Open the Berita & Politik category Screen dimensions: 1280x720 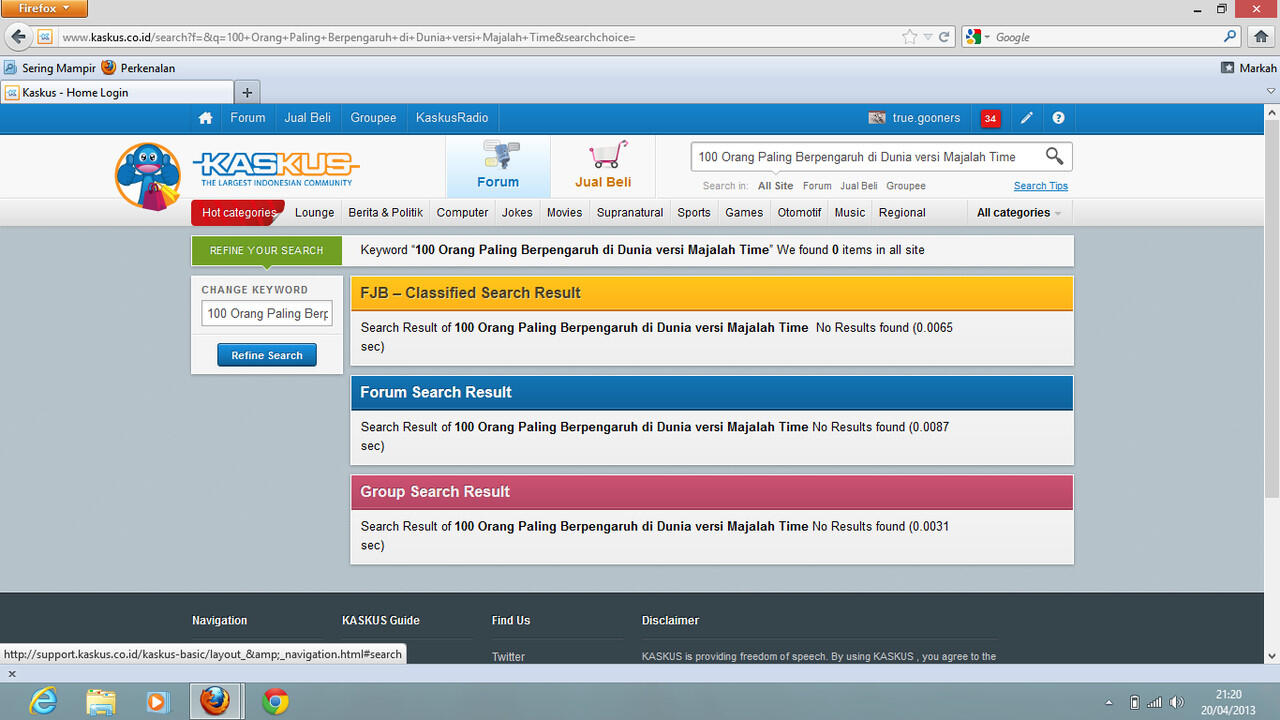pyautogui.click(x=386, y=212)
